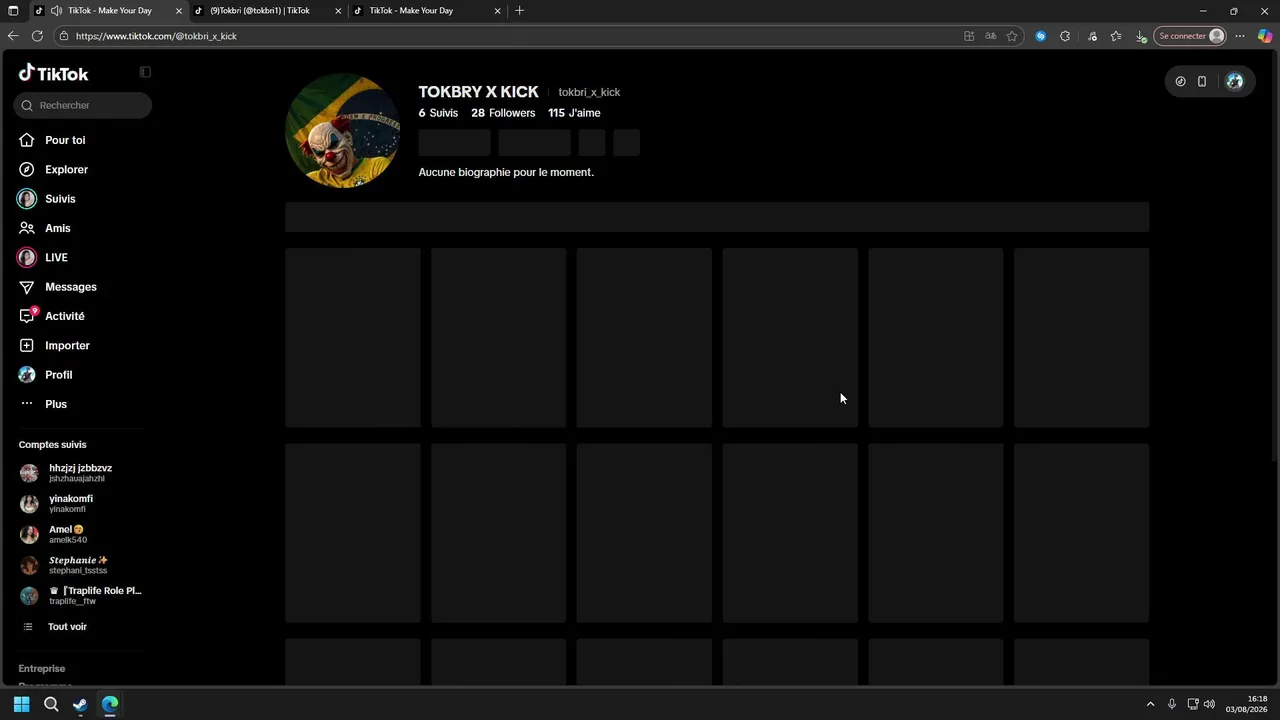Open LIVE section in sidebar

pos(56,258)
